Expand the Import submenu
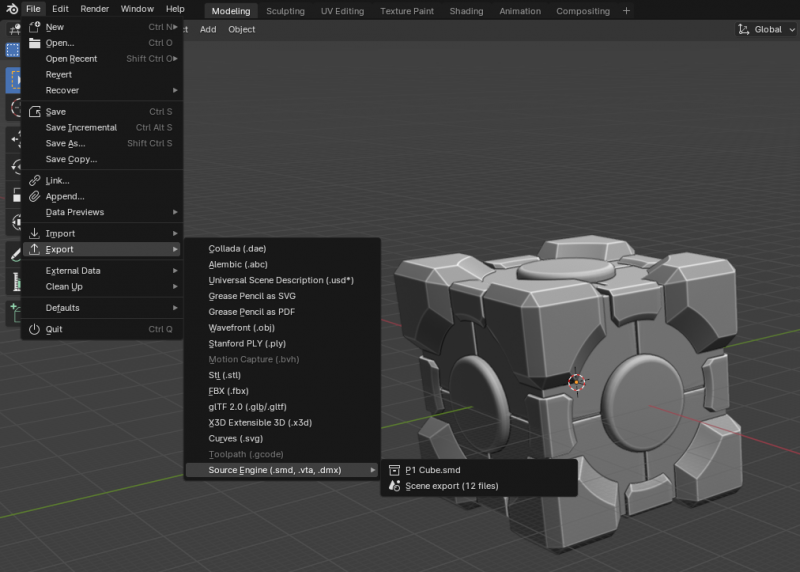This screenshot has width=800, height=572. 102,234
